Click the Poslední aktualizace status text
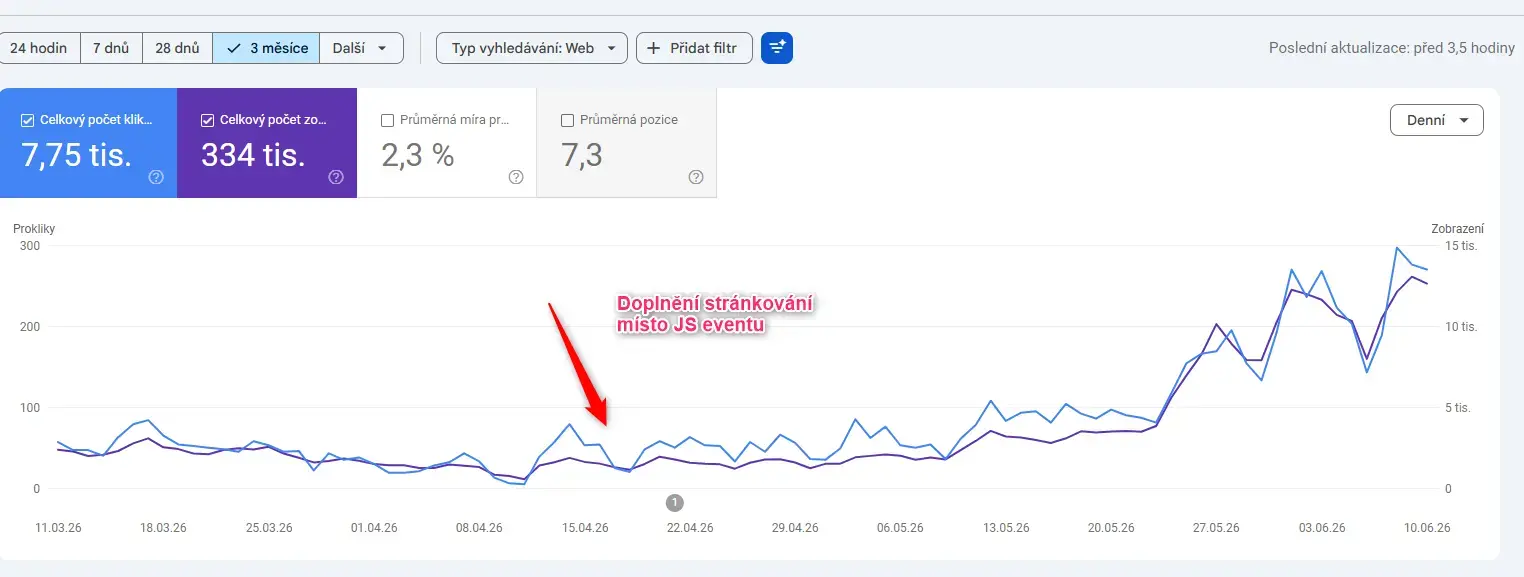The width and height of the screenshot is (1524, 577). click(1390, 48)
